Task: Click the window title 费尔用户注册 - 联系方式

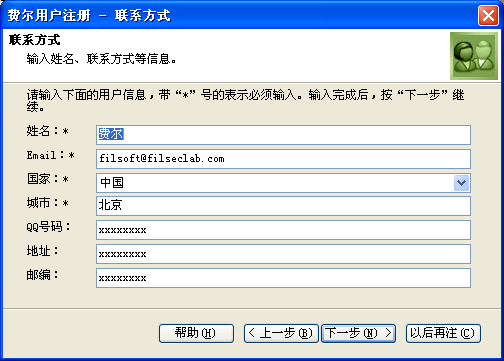Action: point(89,15)
